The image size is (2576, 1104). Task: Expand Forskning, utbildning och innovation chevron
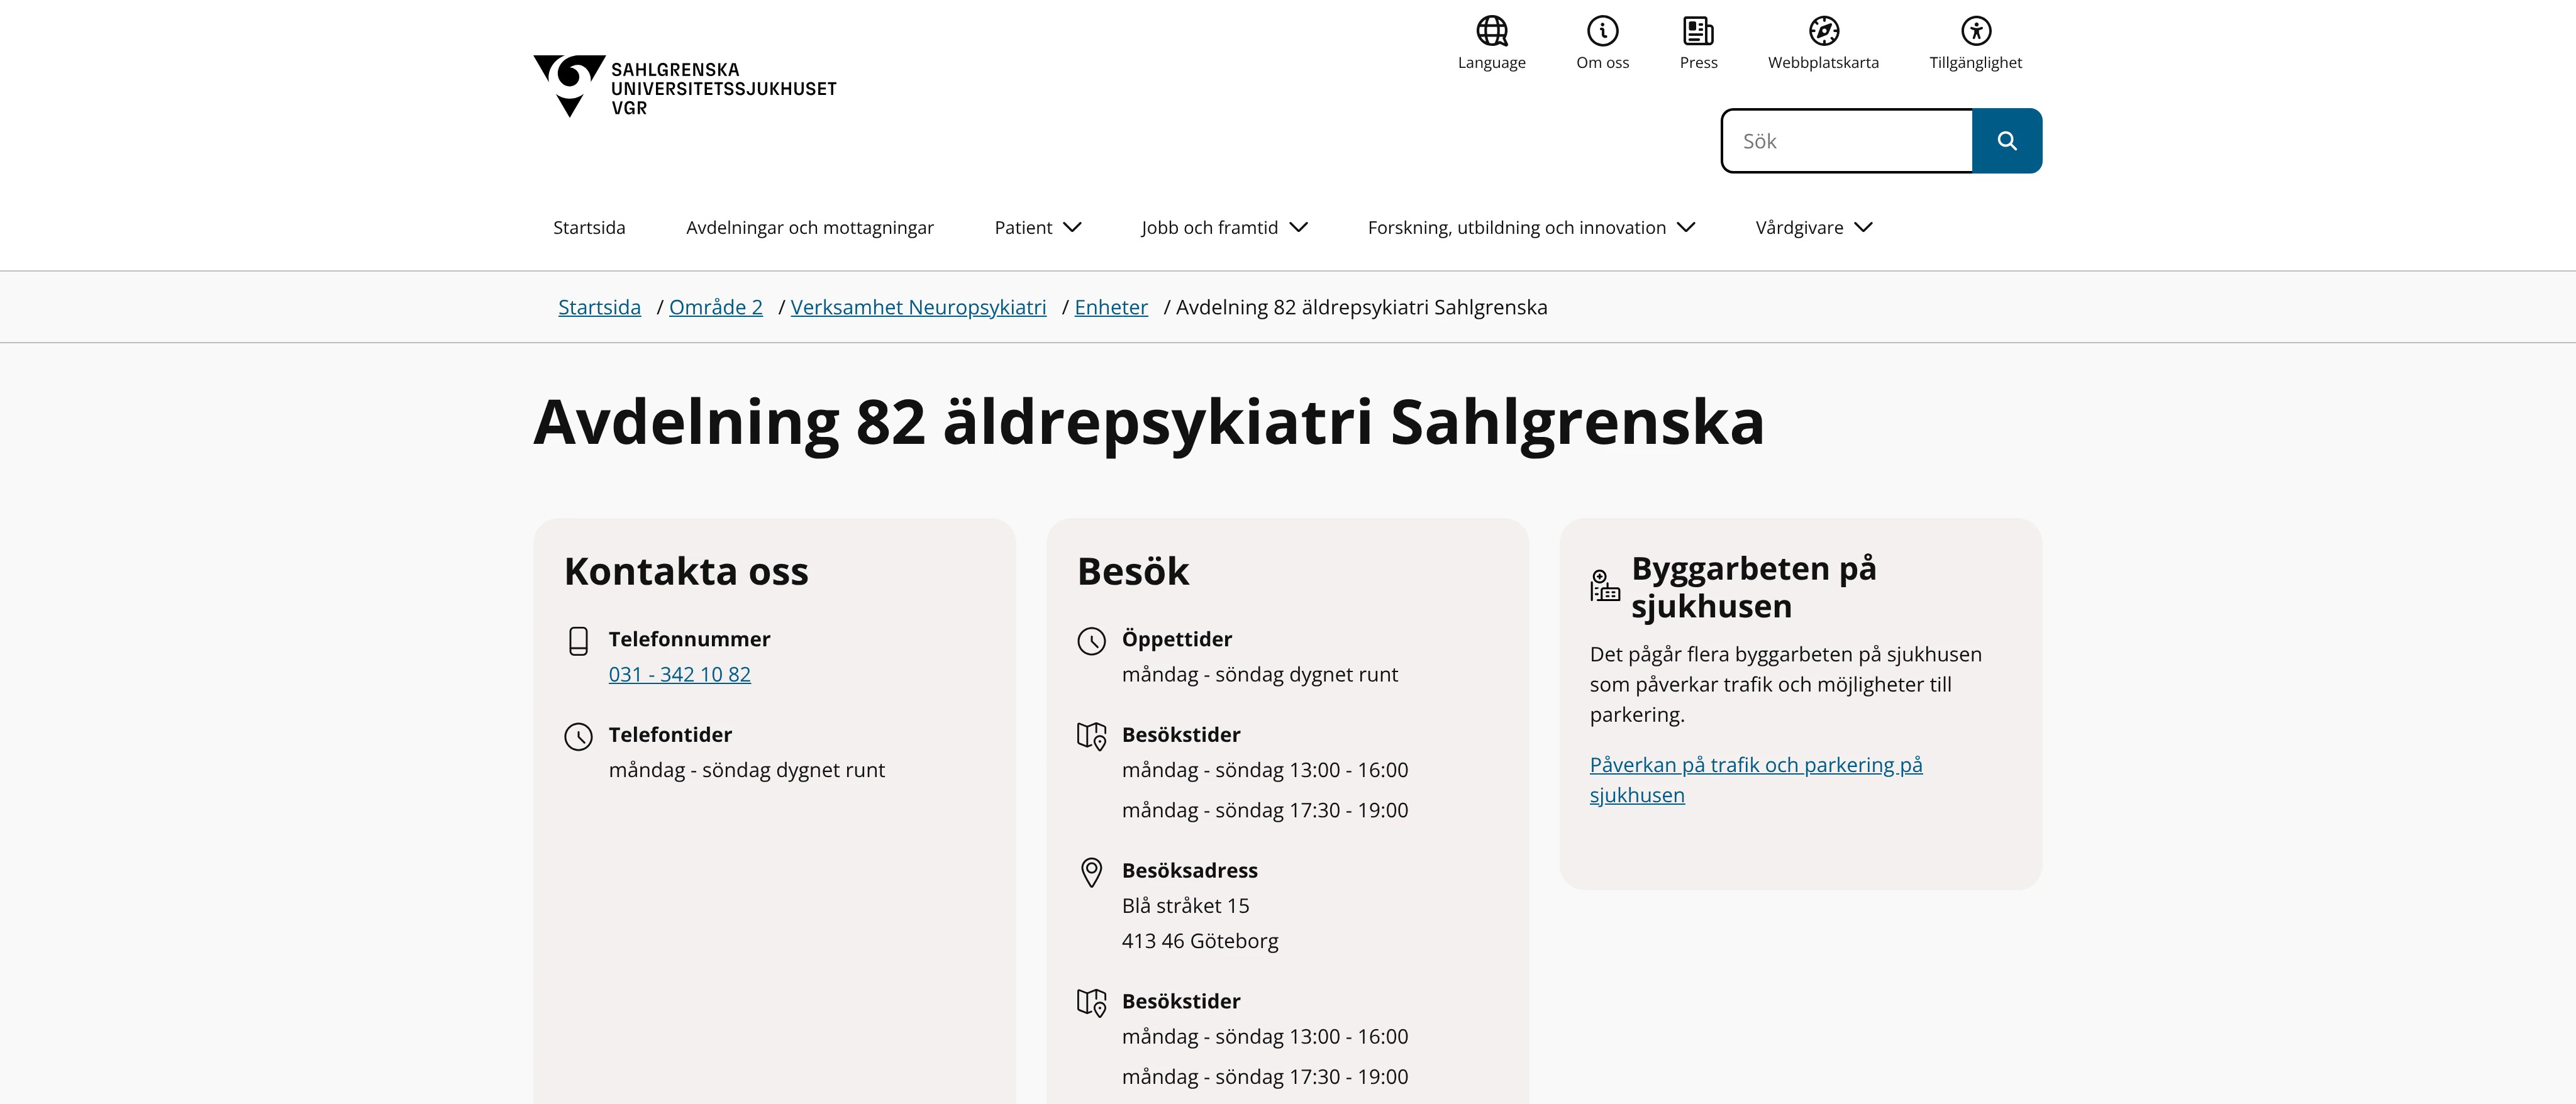pos(1686,227)
